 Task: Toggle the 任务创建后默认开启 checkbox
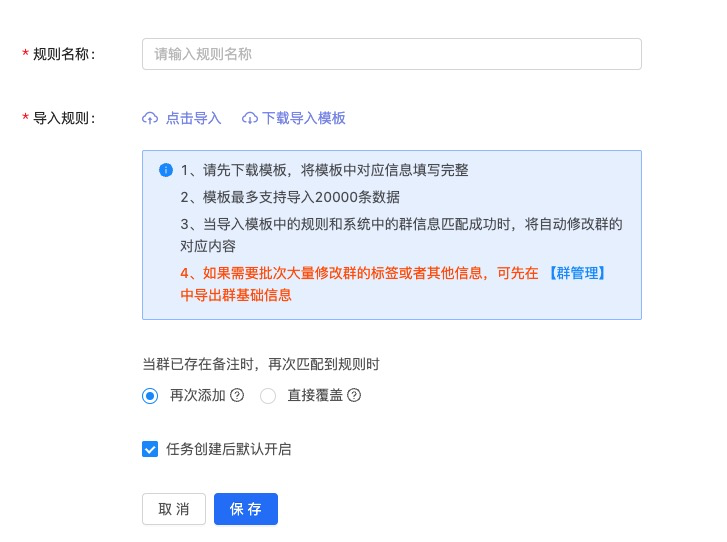[150, 449]
